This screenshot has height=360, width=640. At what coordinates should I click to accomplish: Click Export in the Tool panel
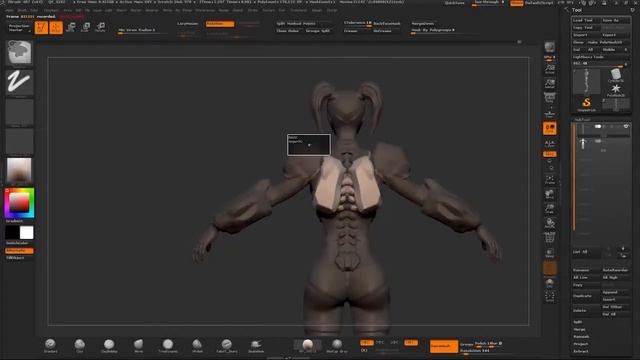click(x=616, y=35)
